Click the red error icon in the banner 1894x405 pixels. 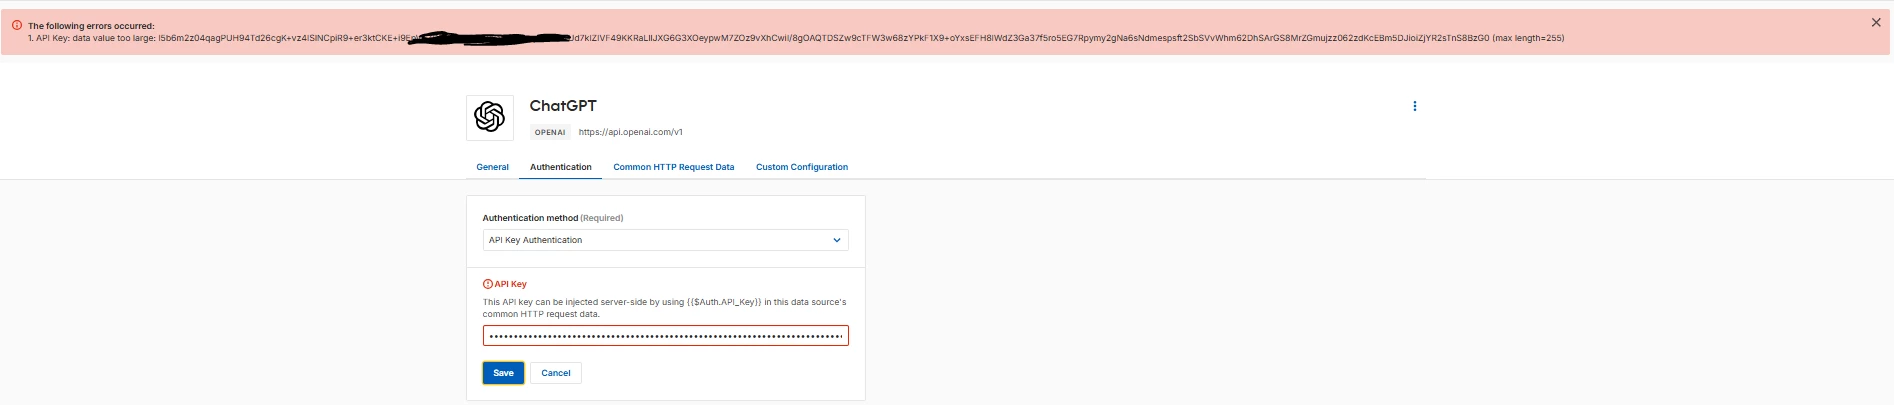tap(16, 25)
